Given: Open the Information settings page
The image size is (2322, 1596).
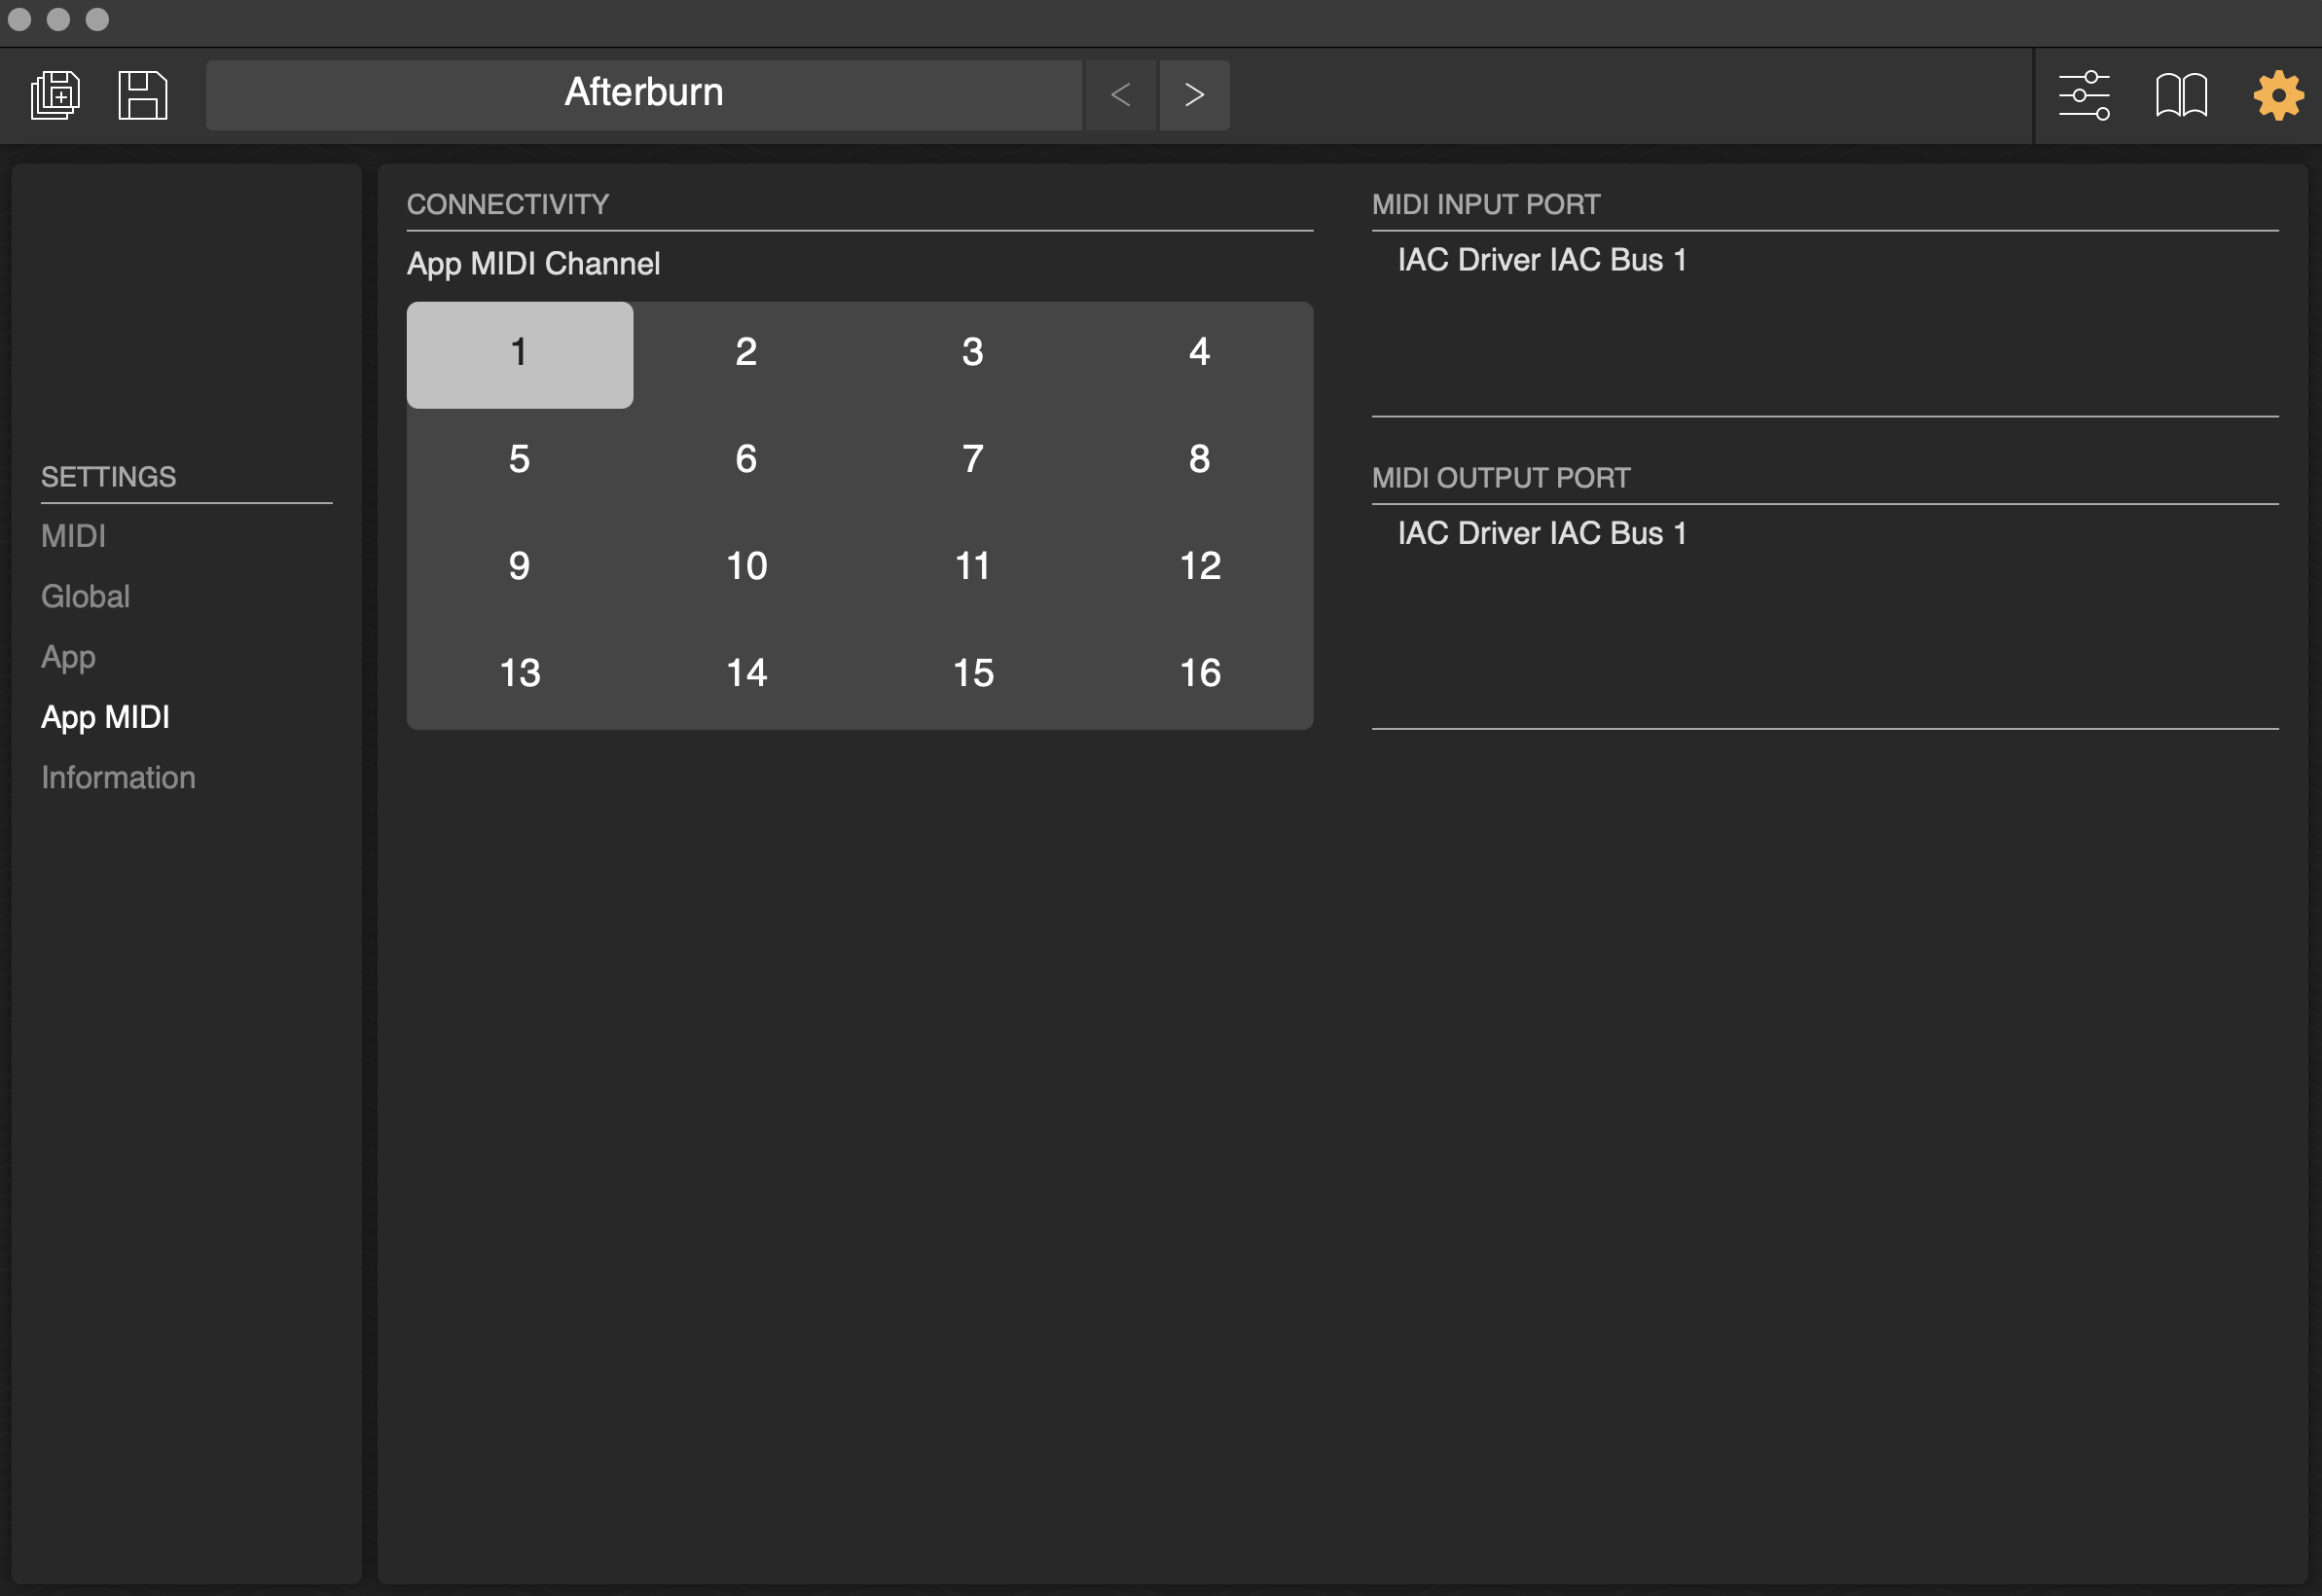Looking at the screenshot, I should pyautogui.click(x=118, y=778).
